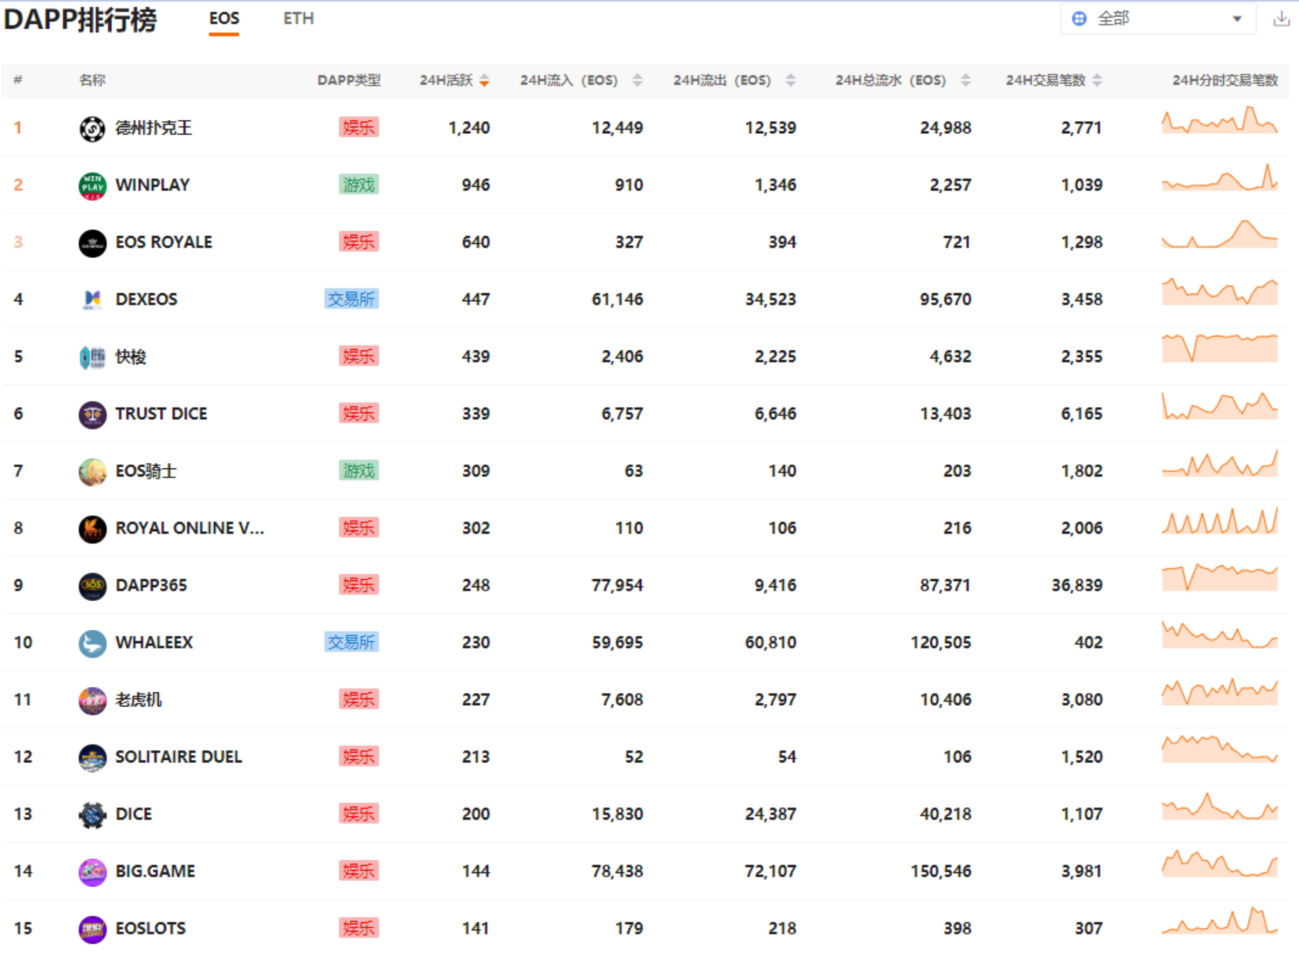Click the sparkline chart for SOLITAIRE DUEL

click(1219, 749)
